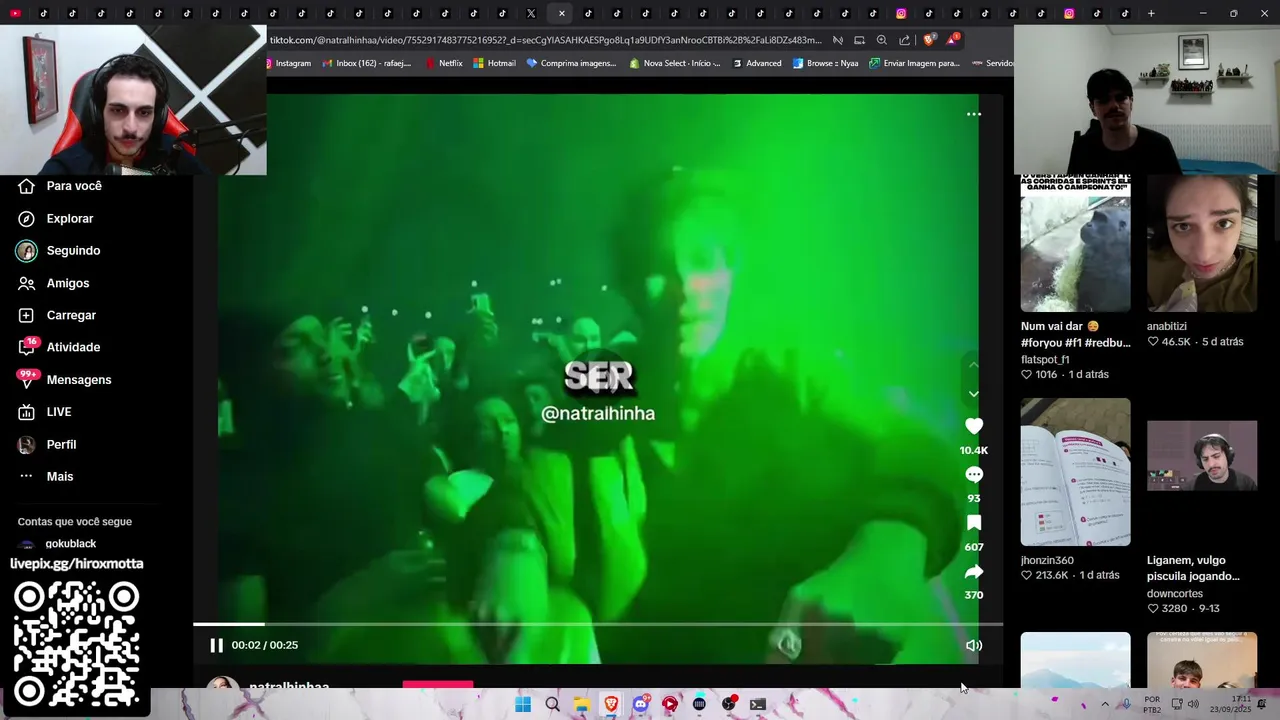Open the Enviar Imagem para bookmark
The image size is (1280, 720).
tap(915, 63)
